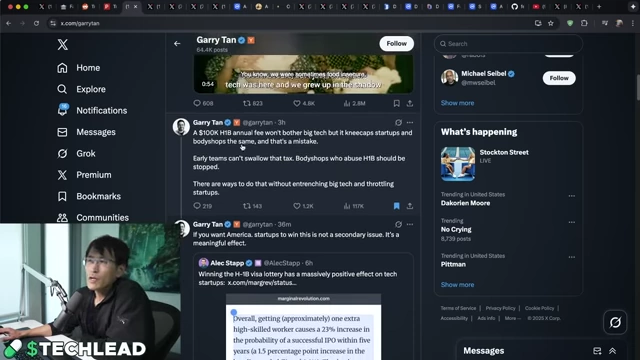The image size is (640, 360).
Task: Bookmark the video post
Action: pos(396,103)
